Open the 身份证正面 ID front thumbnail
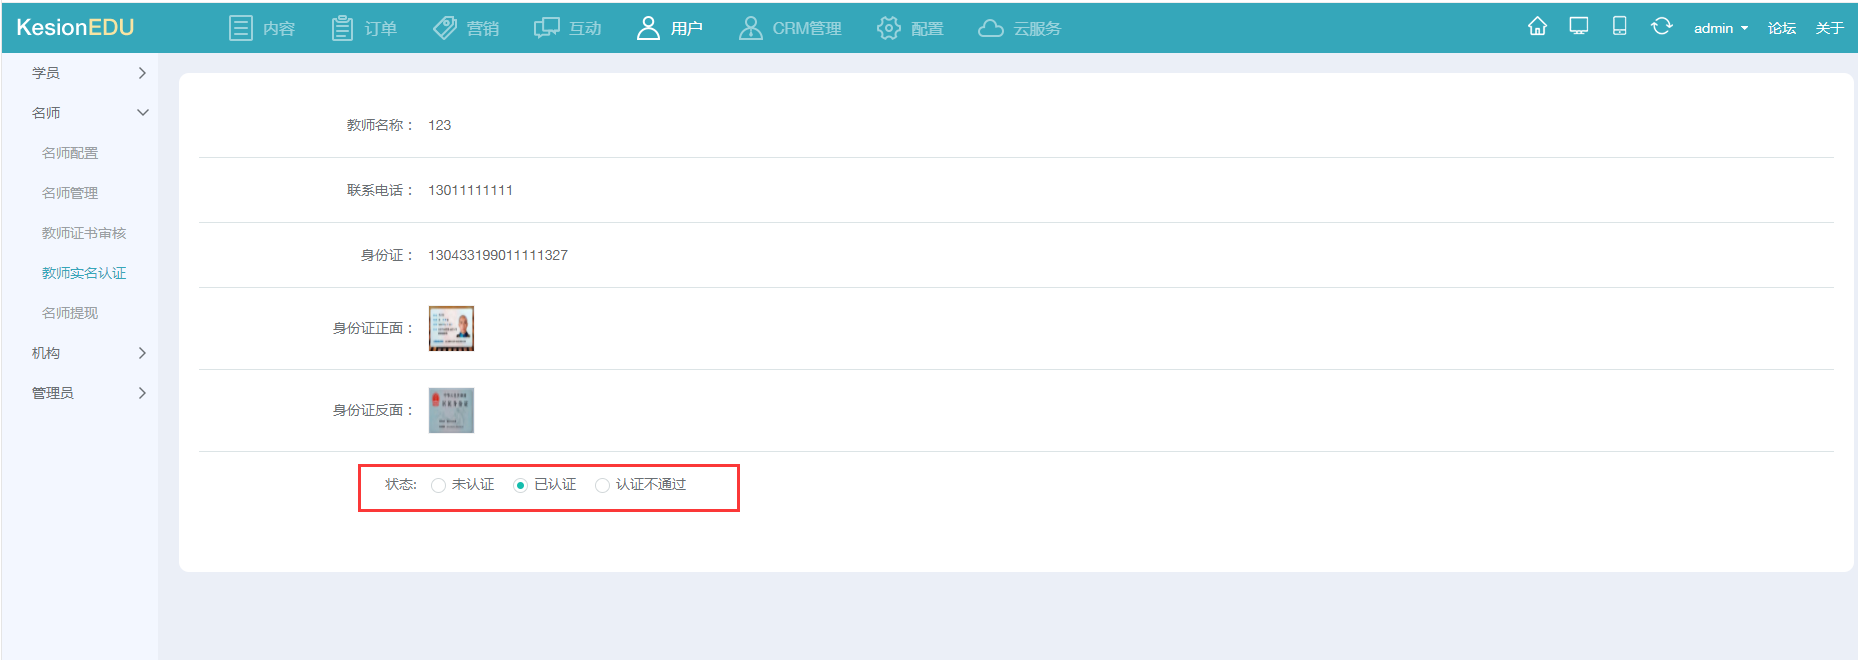 coord(451,328)
